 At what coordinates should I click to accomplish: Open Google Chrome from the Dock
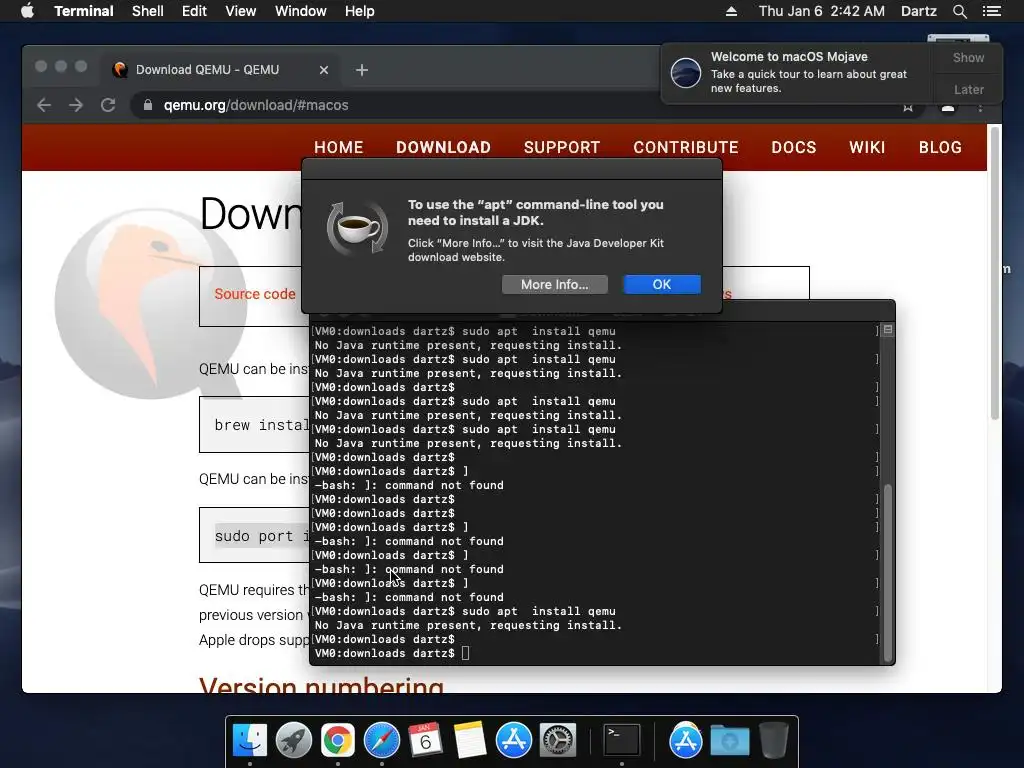[x=338, y=741]
